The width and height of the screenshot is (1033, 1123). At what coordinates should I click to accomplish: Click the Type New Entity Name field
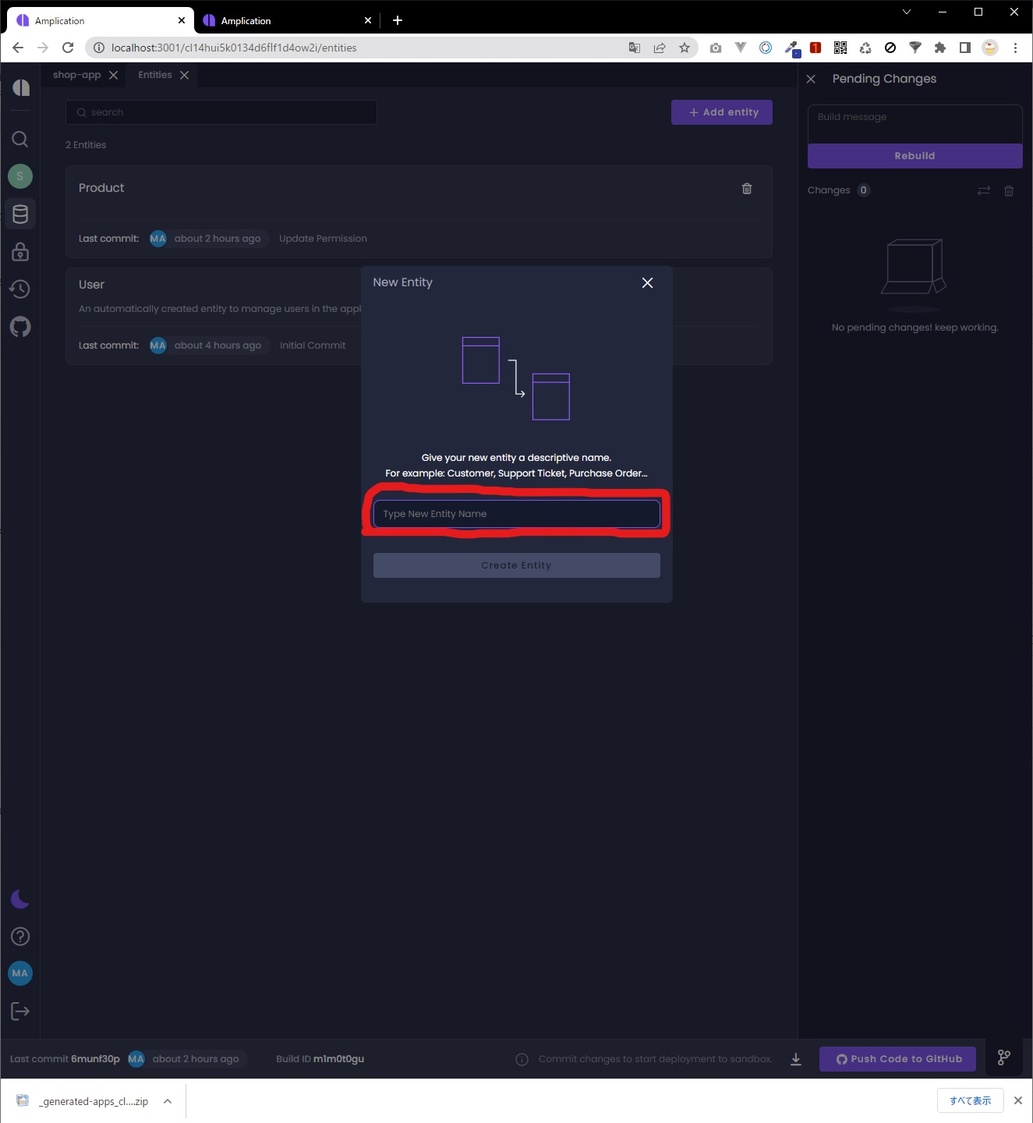pyautogui.click(x=516, y=514)
